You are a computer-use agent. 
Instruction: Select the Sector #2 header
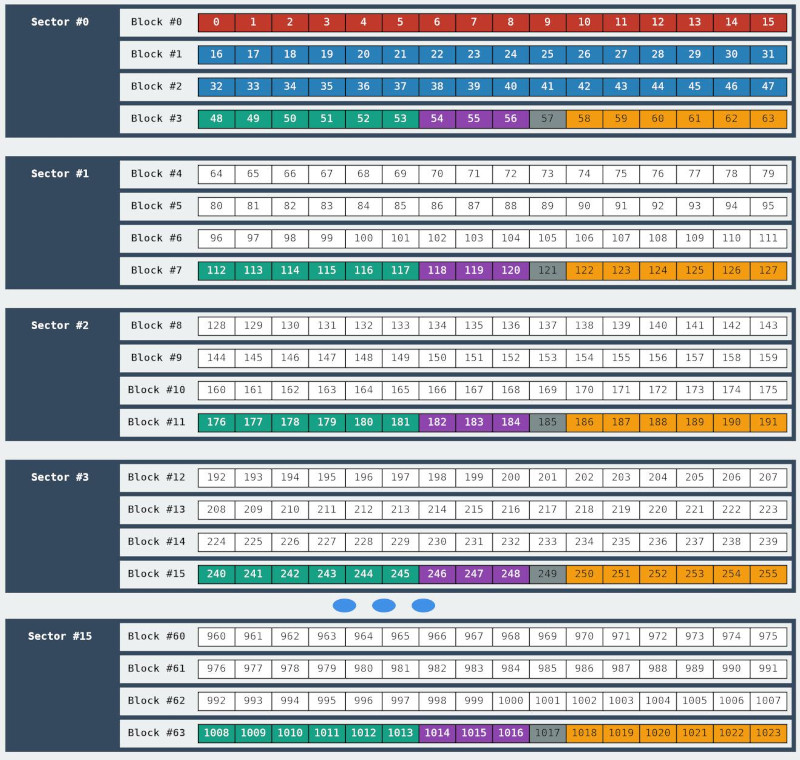click(59, 326)
